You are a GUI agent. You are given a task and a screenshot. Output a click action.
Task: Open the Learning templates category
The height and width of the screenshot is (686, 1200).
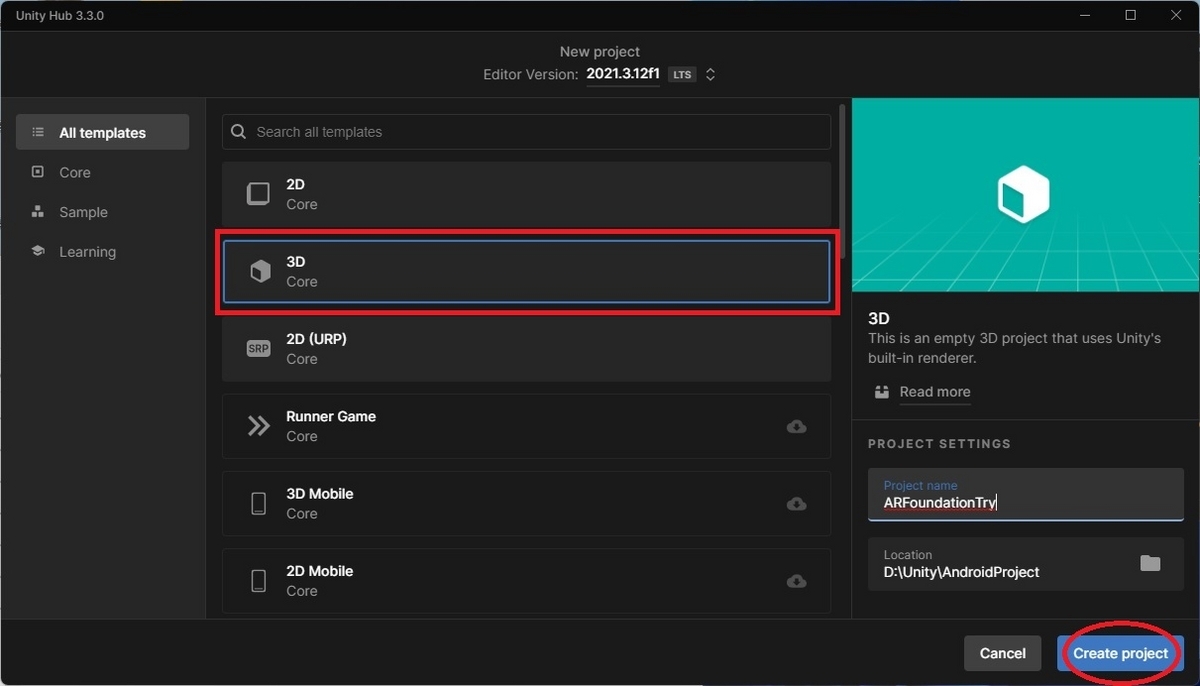[x=87, y=252]
